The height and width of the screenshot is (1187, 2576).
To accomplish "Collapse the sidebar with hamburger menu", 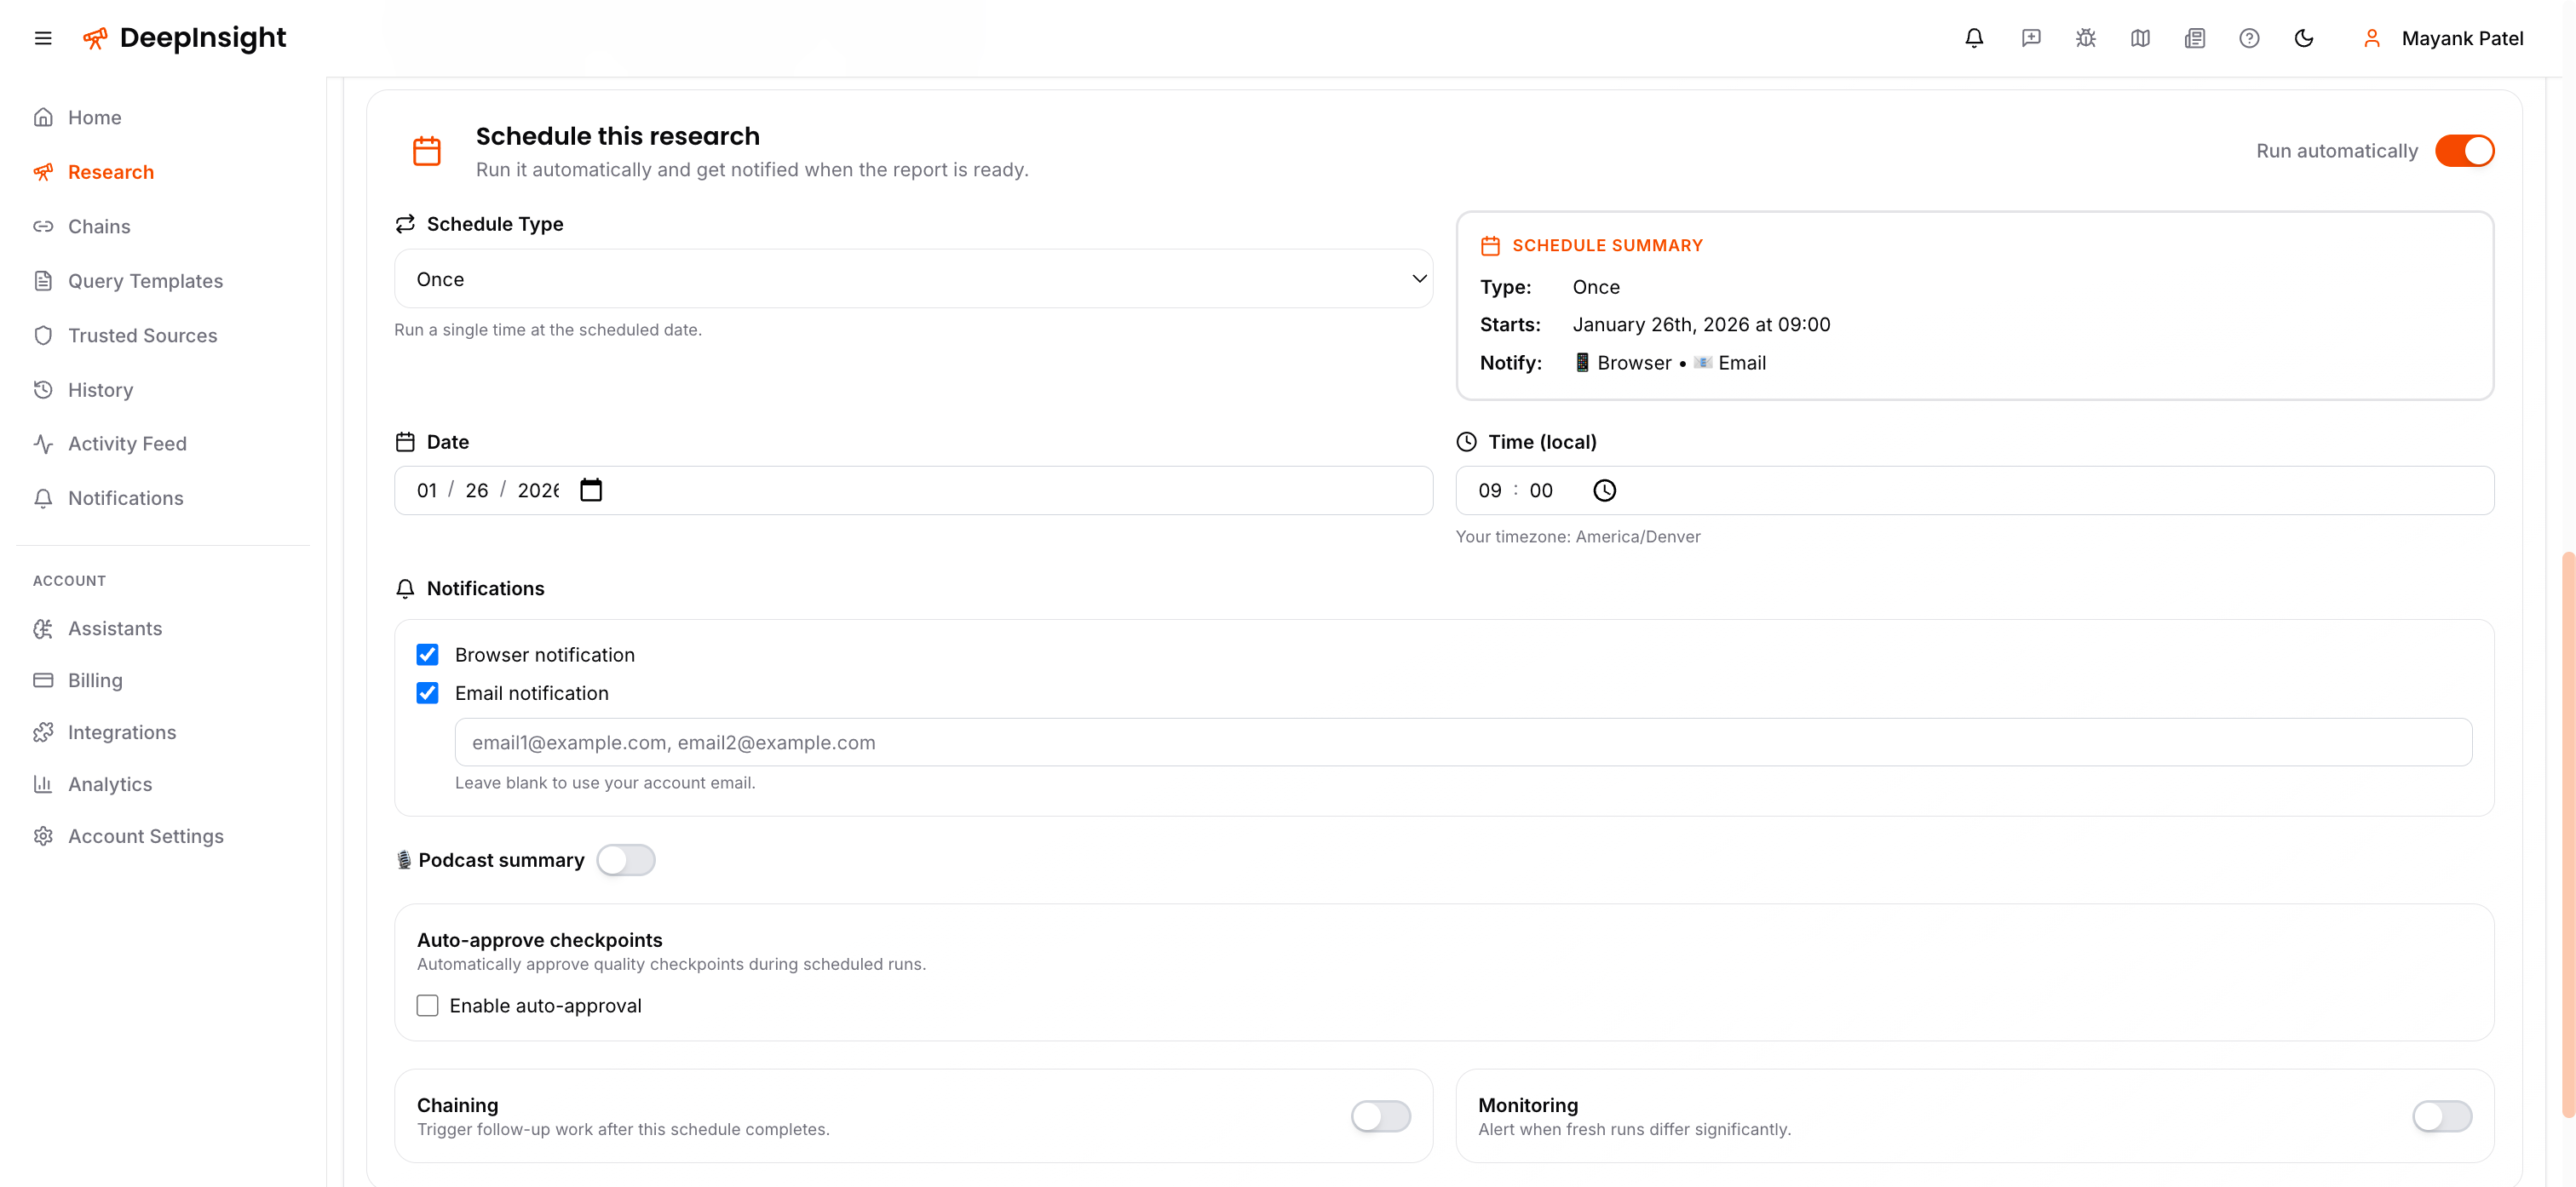I will tap(43, 37).
